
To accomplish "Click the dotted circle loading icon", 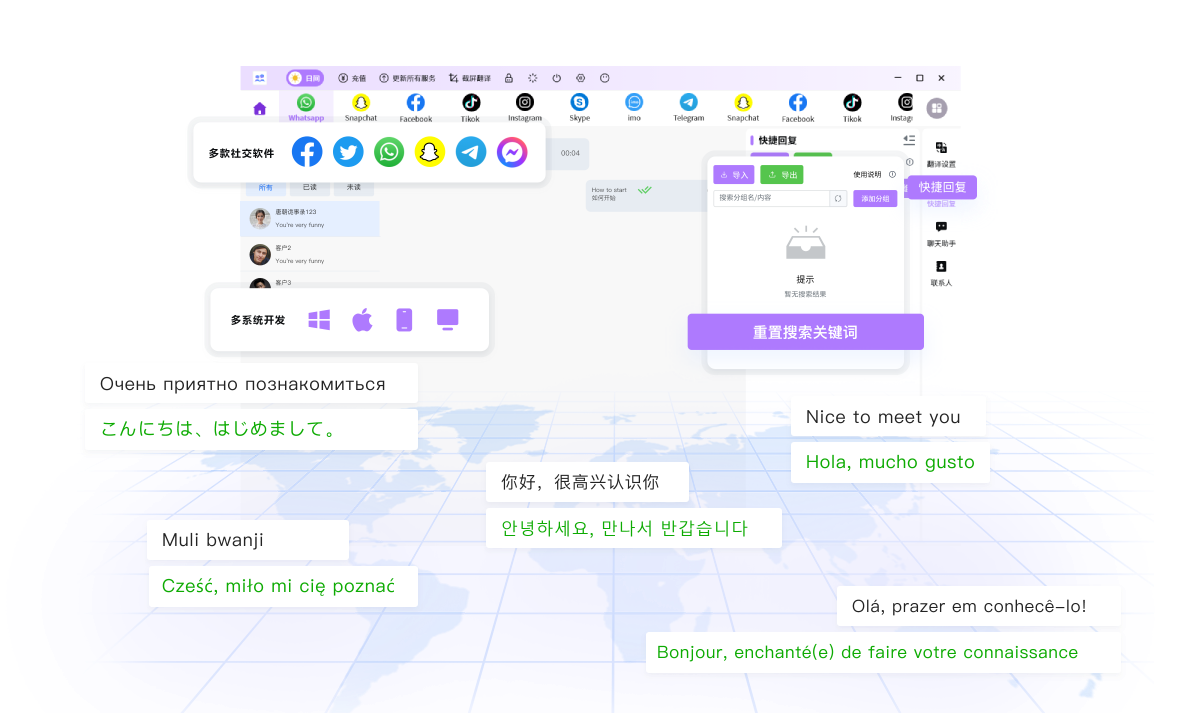I will click(x=533, y=77).
